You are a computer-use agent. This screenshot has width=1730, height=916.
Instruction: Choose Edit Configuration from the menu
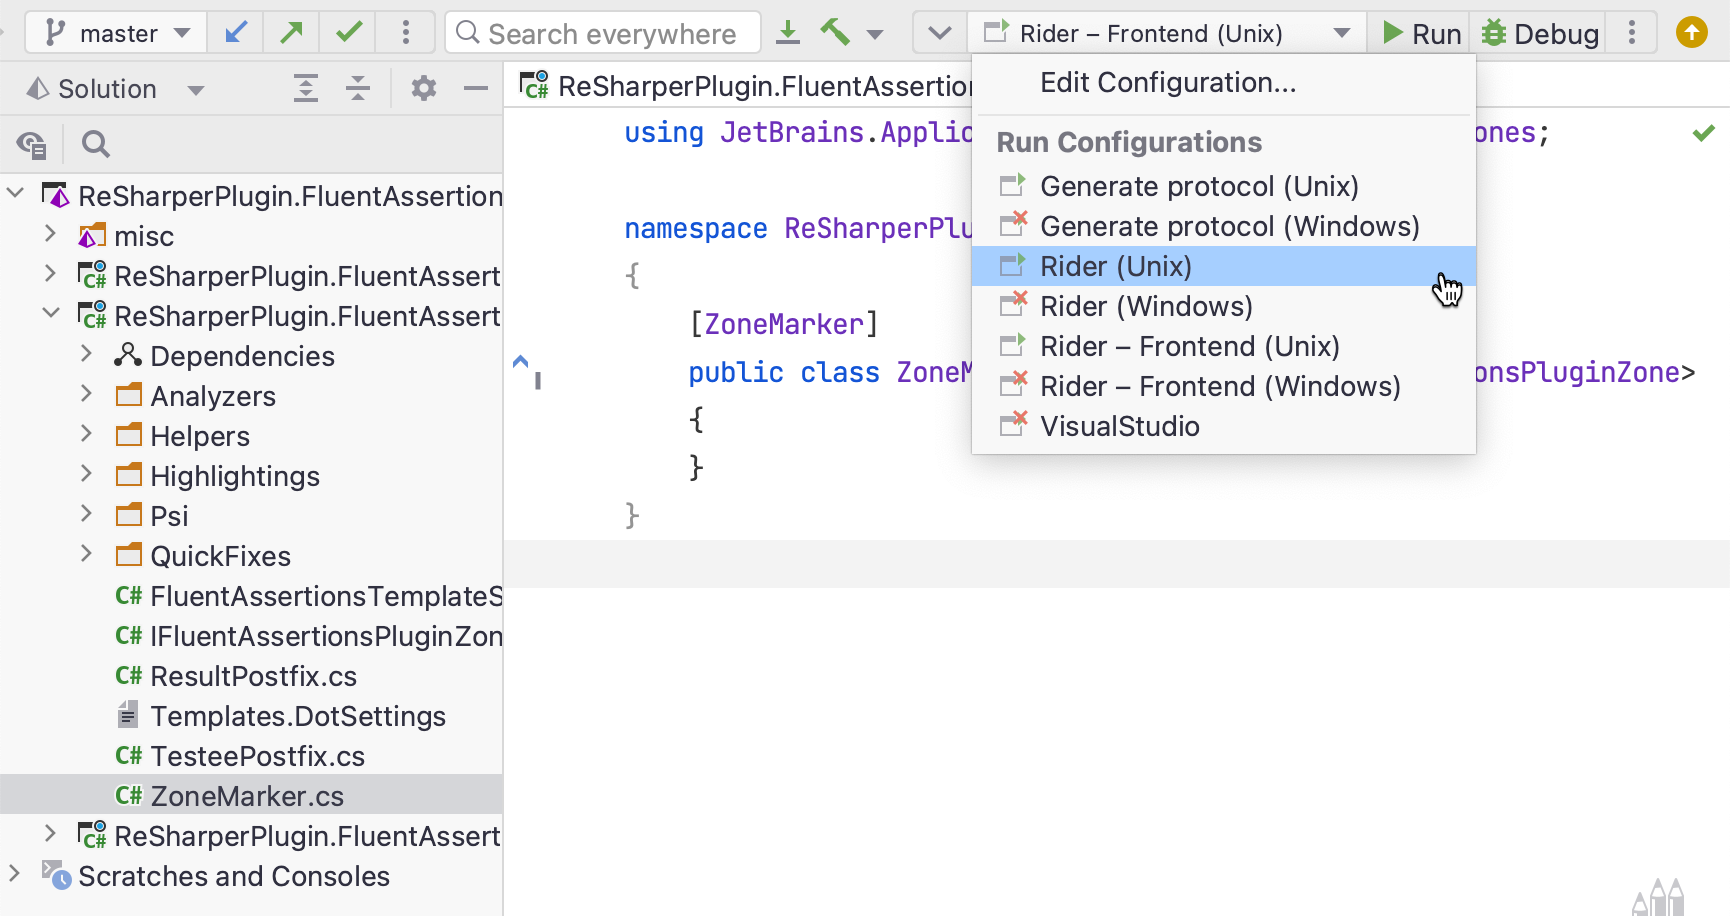tap(1167, 82)
